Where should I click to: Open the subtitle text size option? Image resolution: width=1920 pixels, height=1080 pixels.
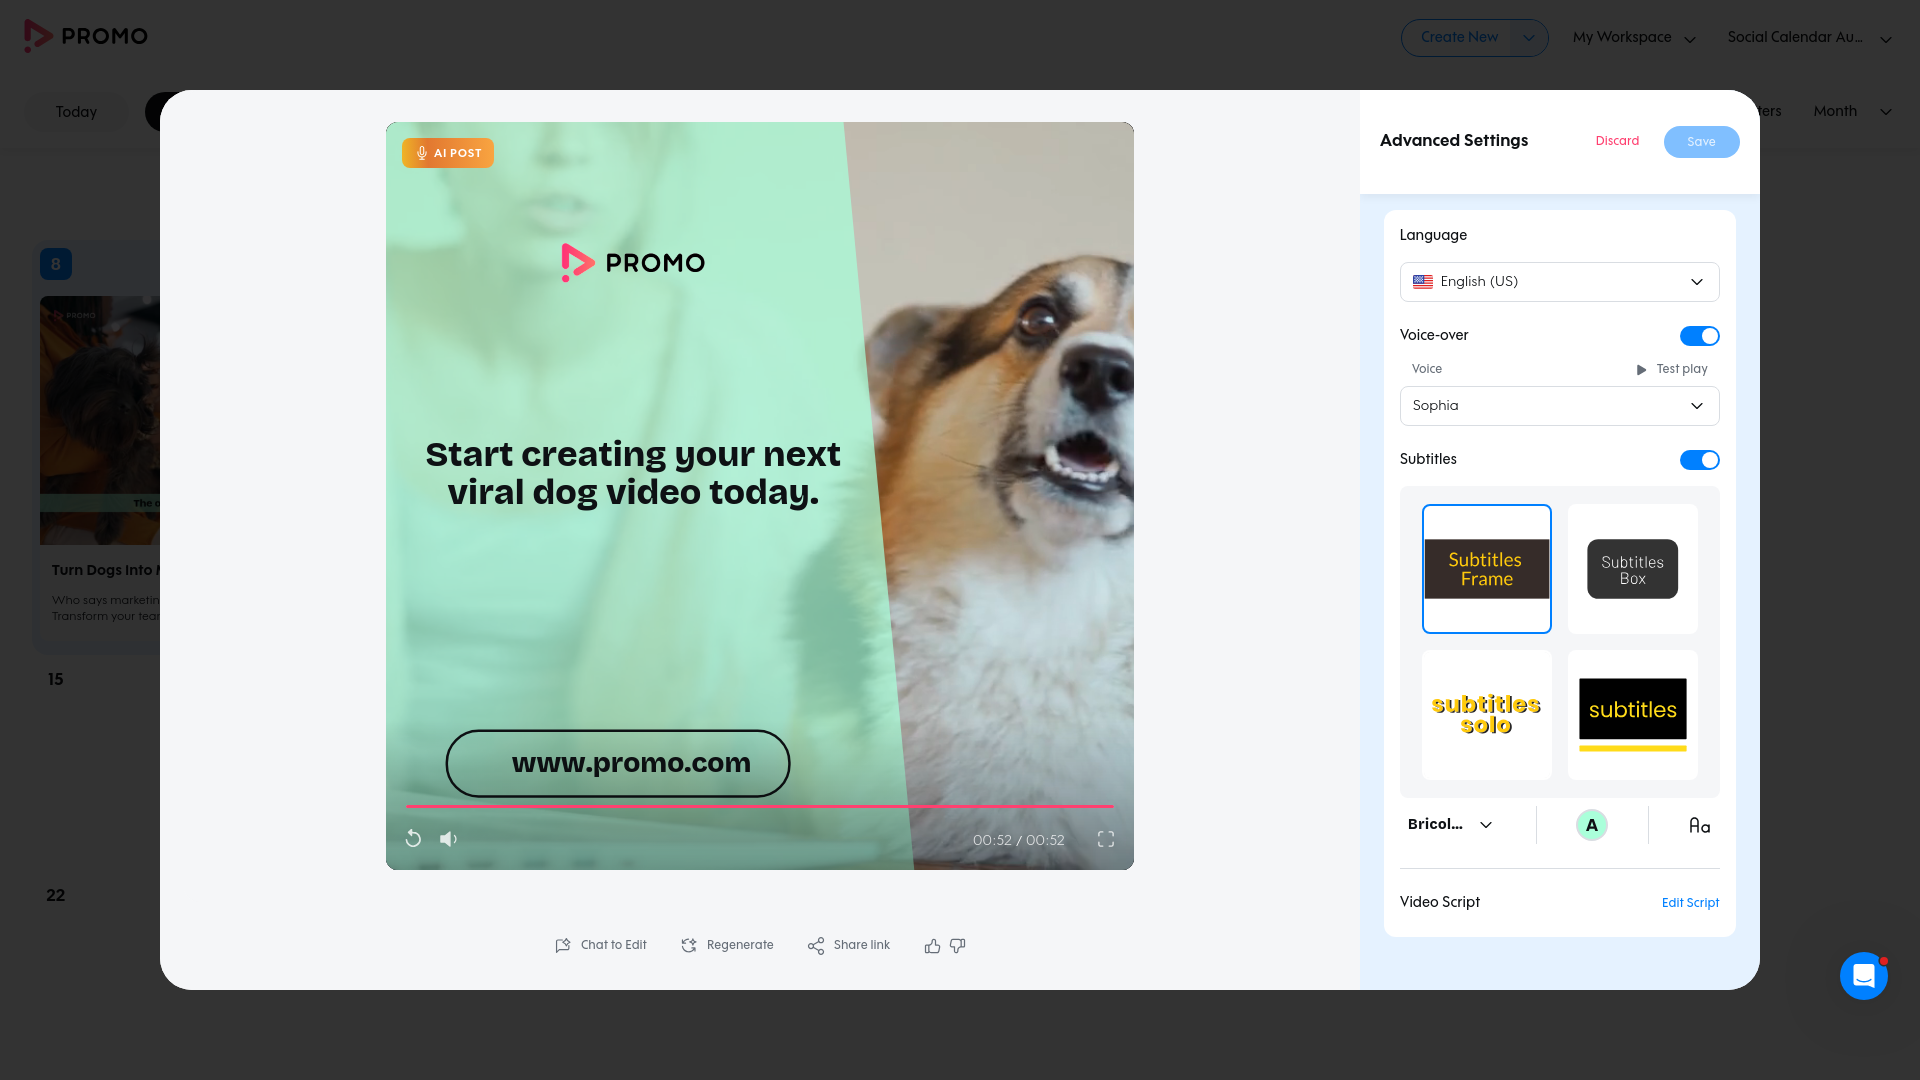tap(1699, 826)
